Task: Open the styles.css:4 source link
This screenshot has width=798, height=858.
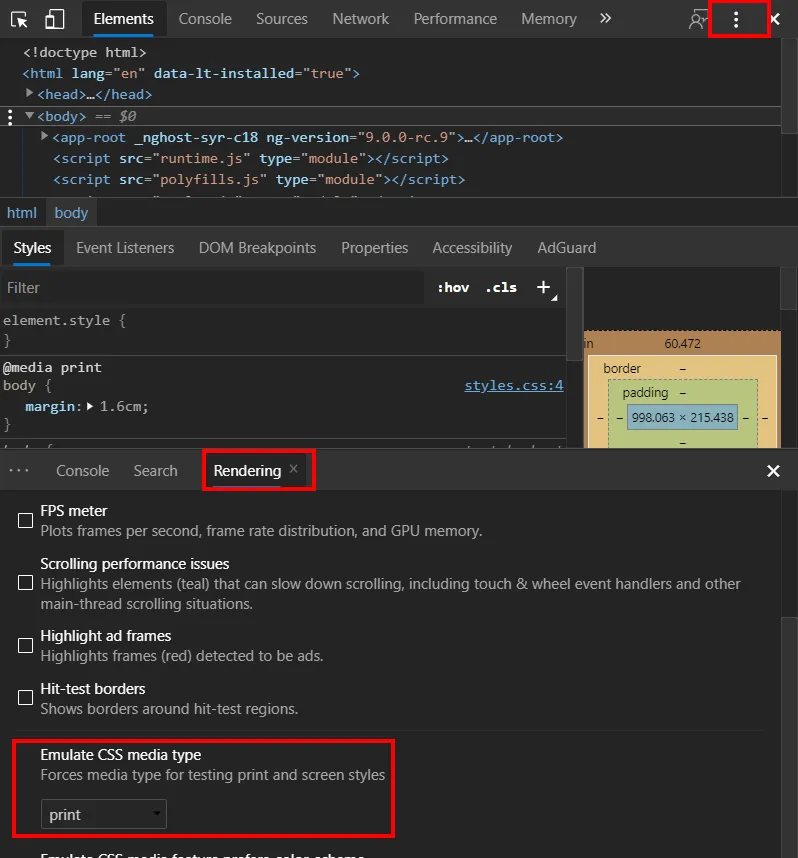Action: tap(514, 385)
